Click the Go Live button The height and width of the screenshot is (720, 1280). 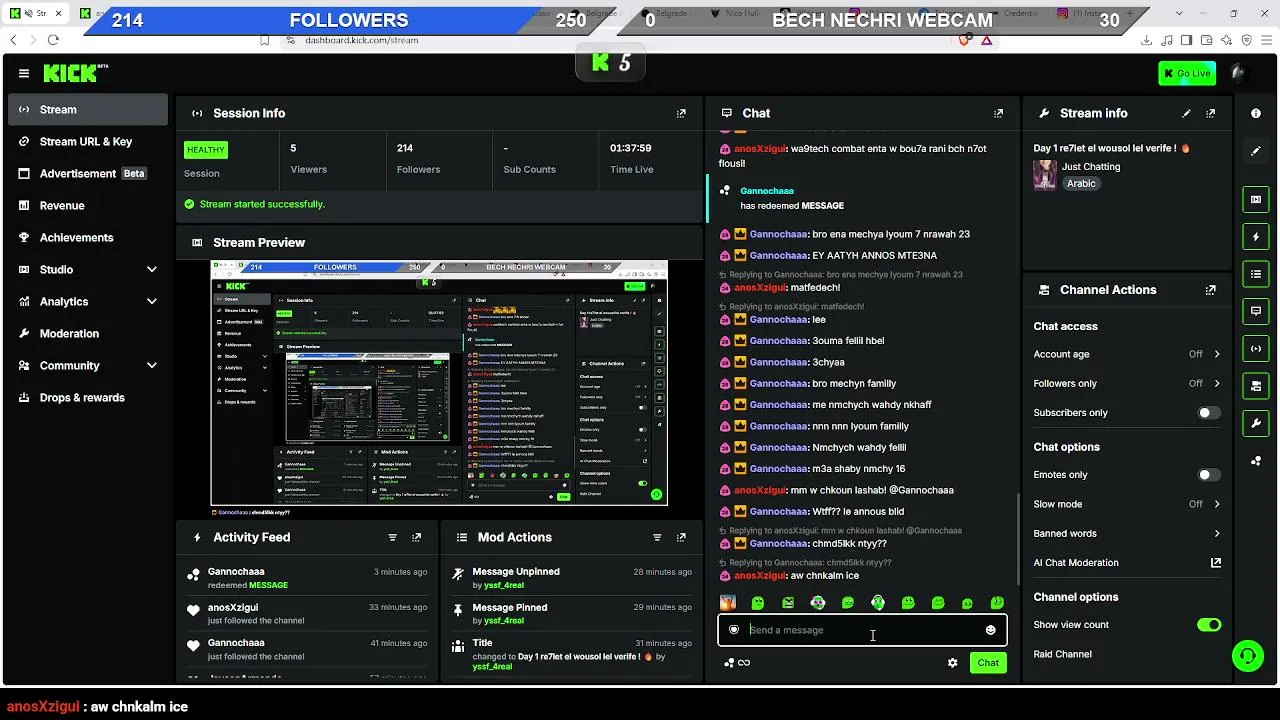pos(1187,73)
